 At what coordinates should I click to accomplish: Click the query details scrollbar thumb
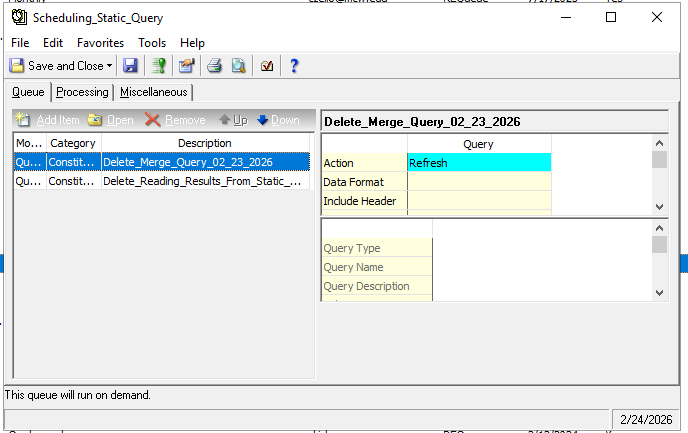pyautogui.click(x=659, y=245)
